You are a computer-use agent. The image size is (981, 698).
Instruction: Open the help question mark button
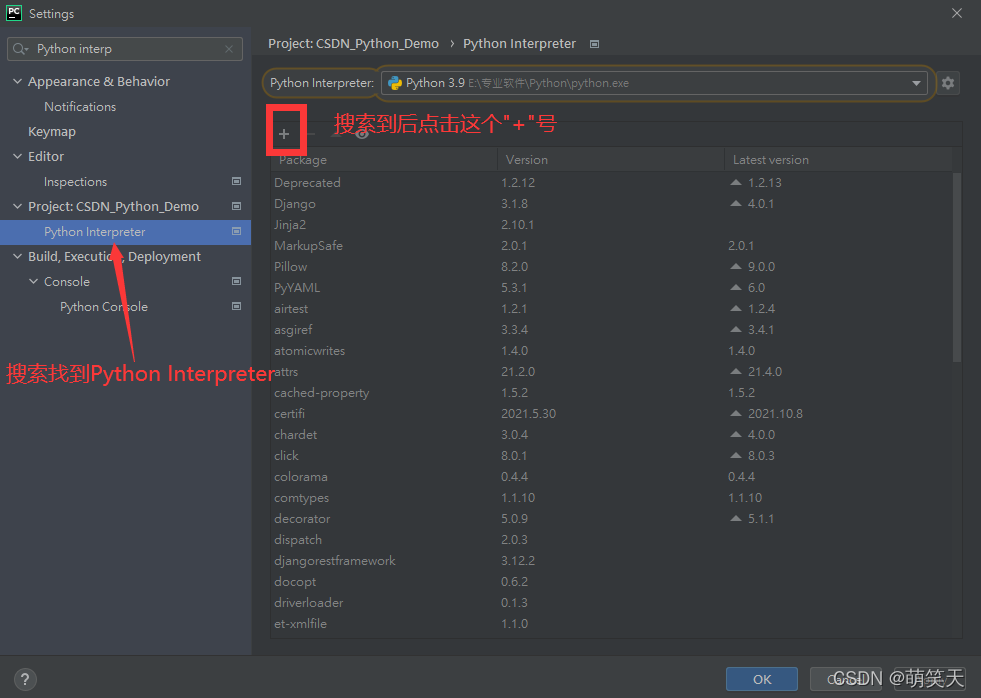(25, 679)
